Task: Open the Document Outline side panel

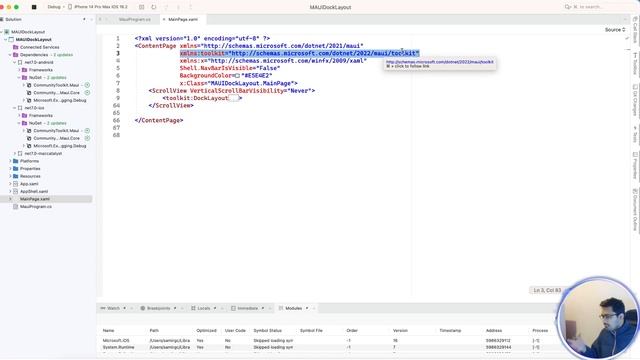Action: (635, 209)
